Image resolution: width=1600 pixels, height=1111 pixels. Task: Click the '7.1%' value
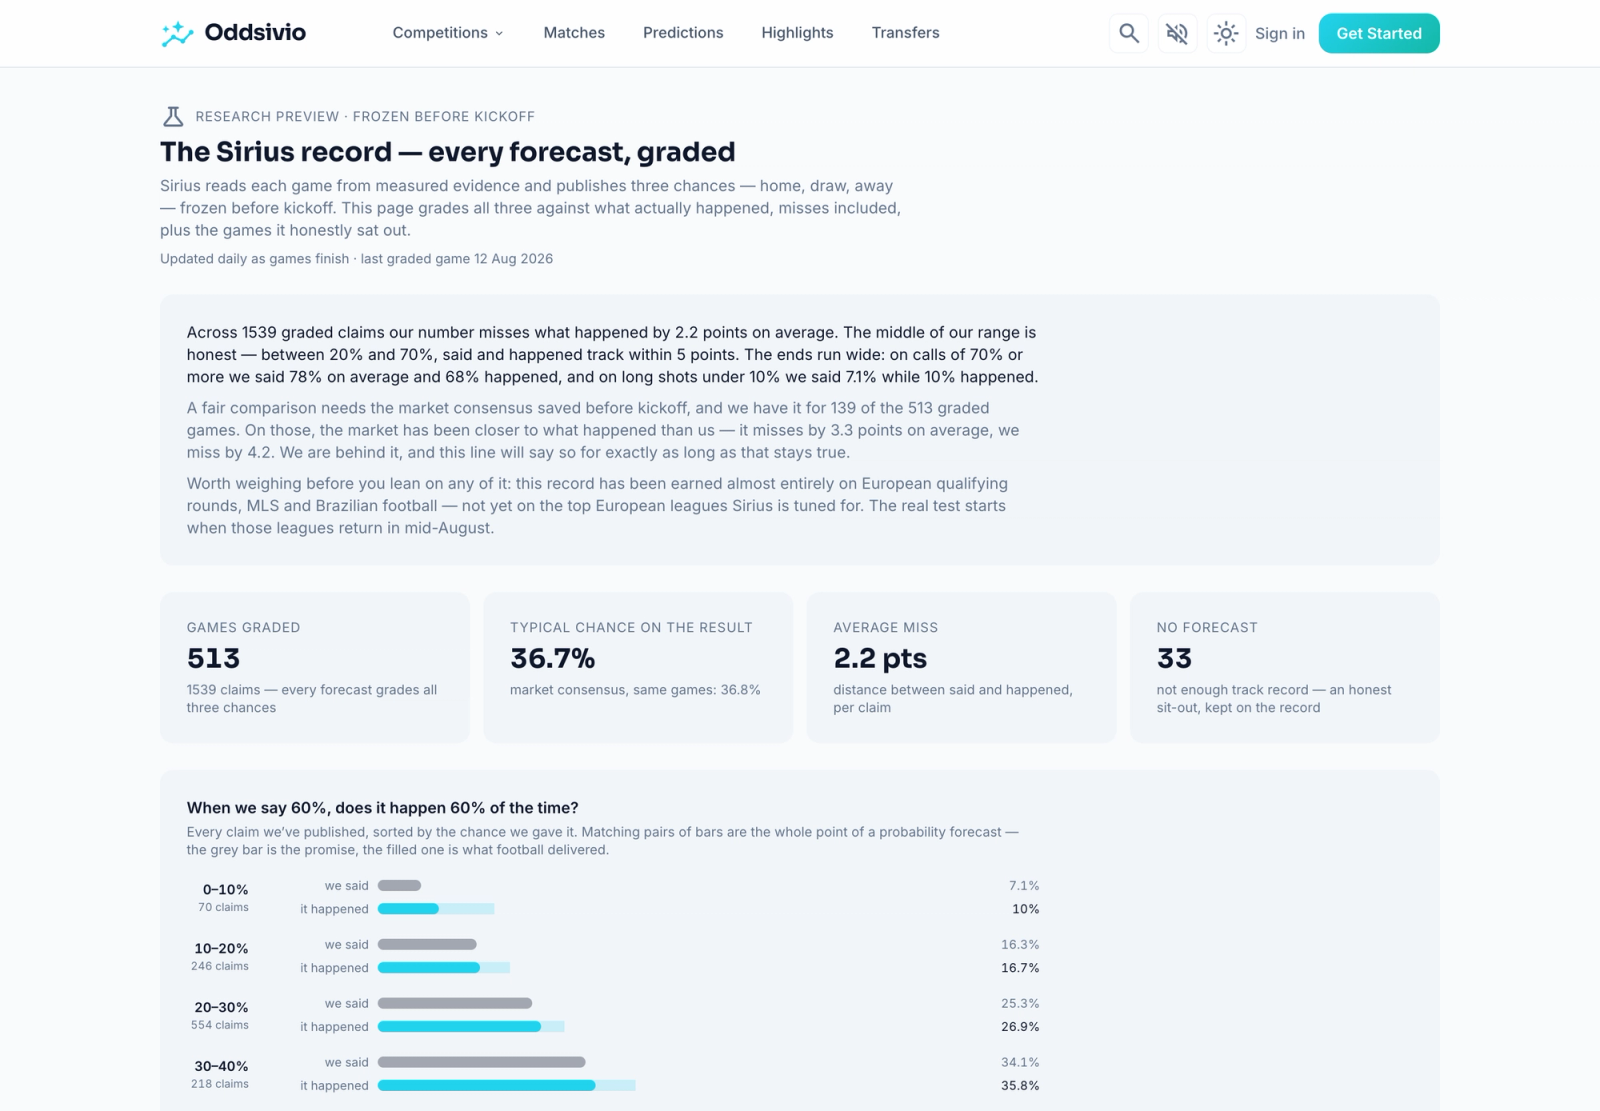tap(1024, 886)
